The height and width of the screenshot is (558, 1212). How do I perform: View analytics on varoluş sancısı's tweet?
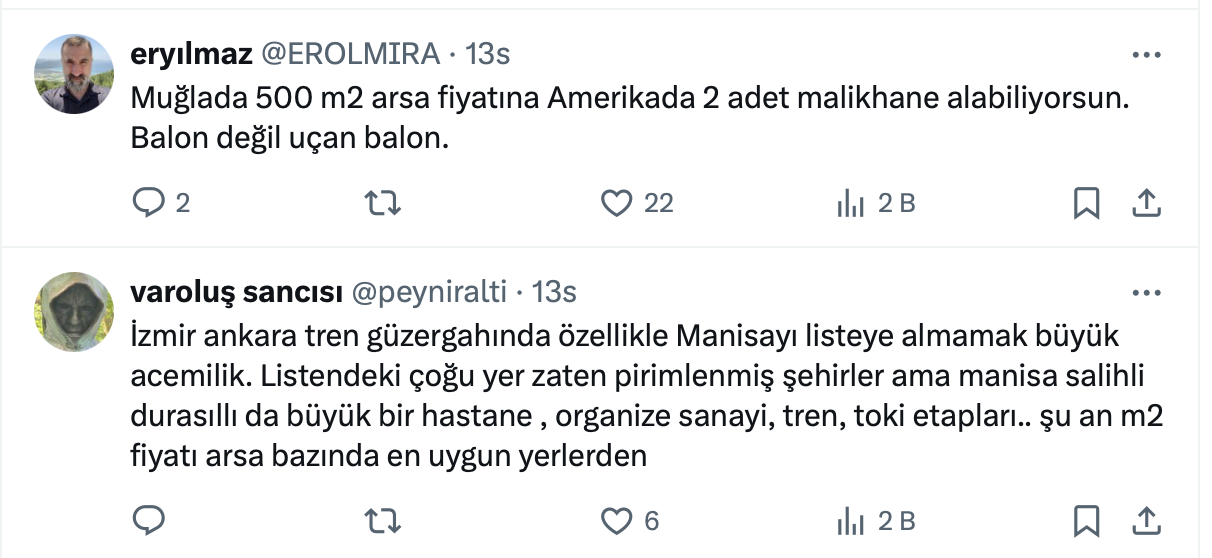coord(851,520)
